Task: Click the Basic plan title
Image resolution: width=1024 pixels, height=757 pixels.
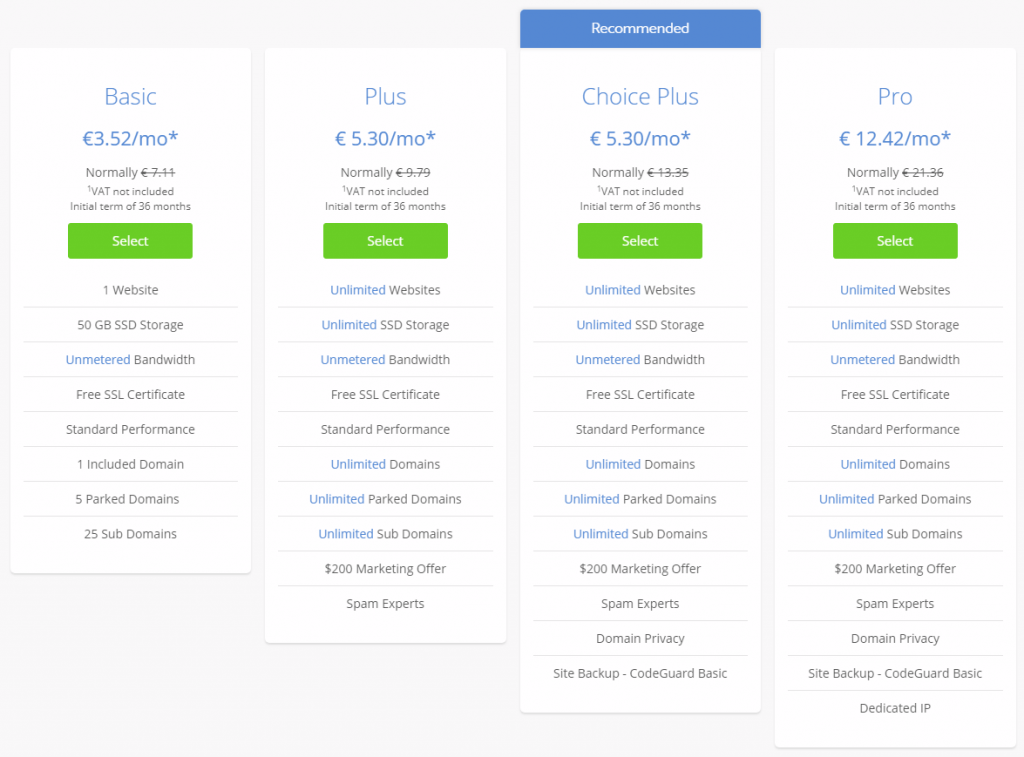Action: click(x=131, y=97)
